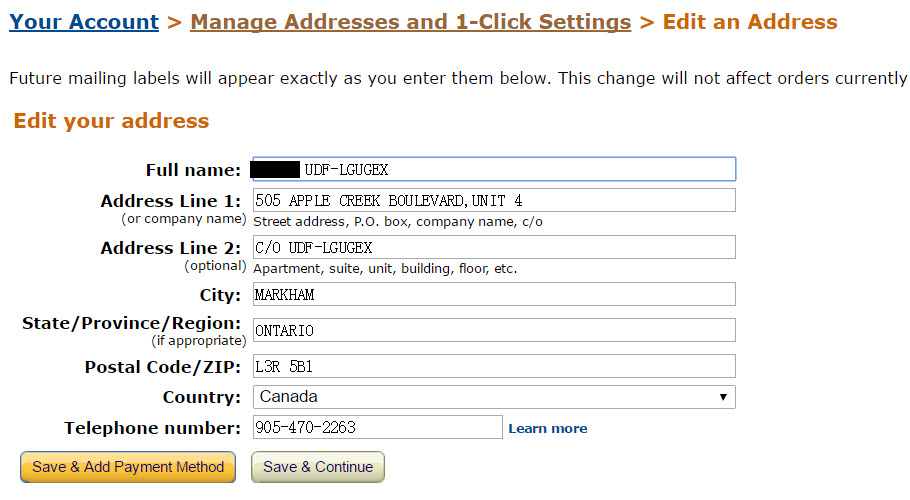Open the Country dropdown showing Canada
The image size is (910, 500).
[494, 397]
